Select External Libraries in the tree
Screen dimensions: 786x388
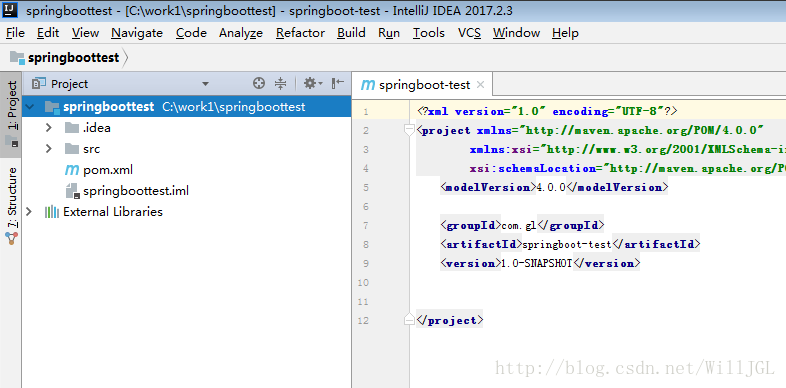click(x=113, y=212)
